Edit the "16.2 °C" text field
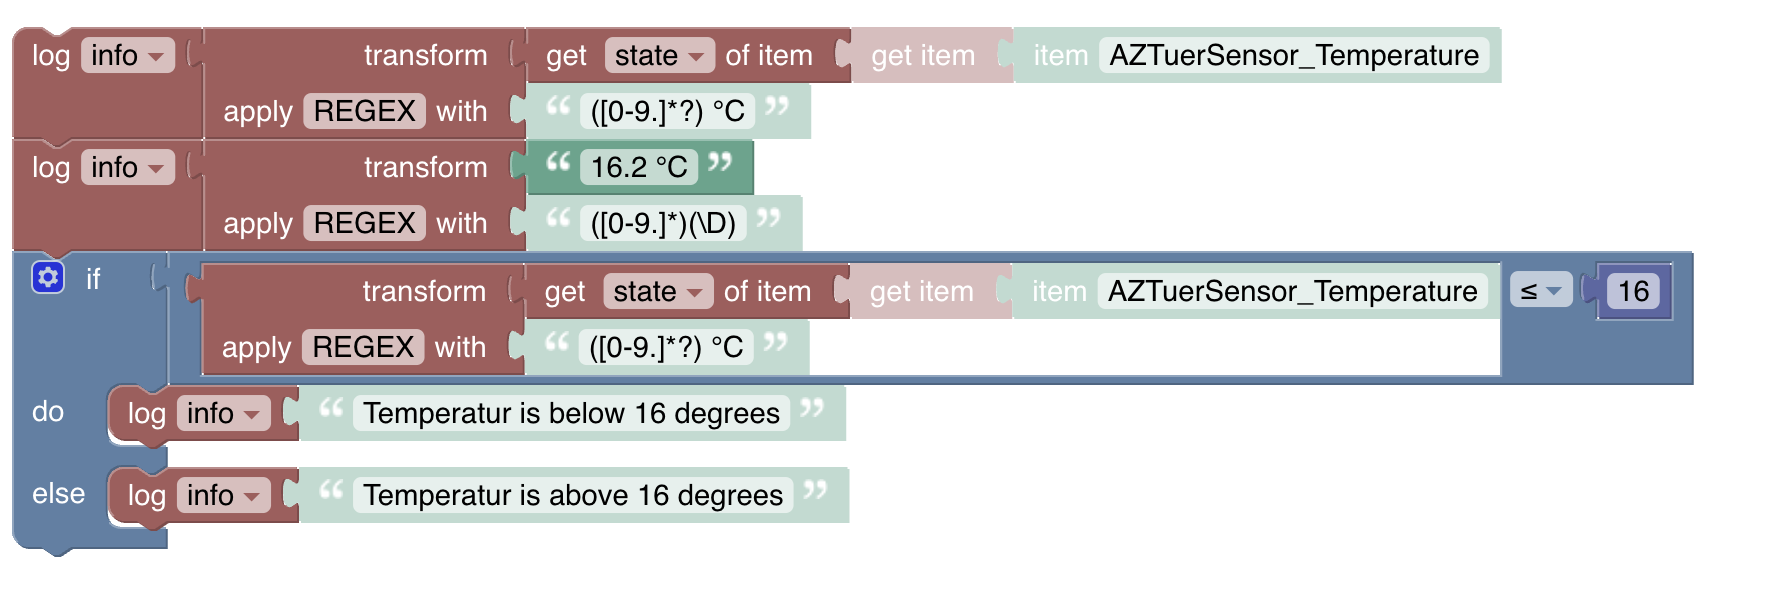The image size is (1778, 606). coord(639,168)
